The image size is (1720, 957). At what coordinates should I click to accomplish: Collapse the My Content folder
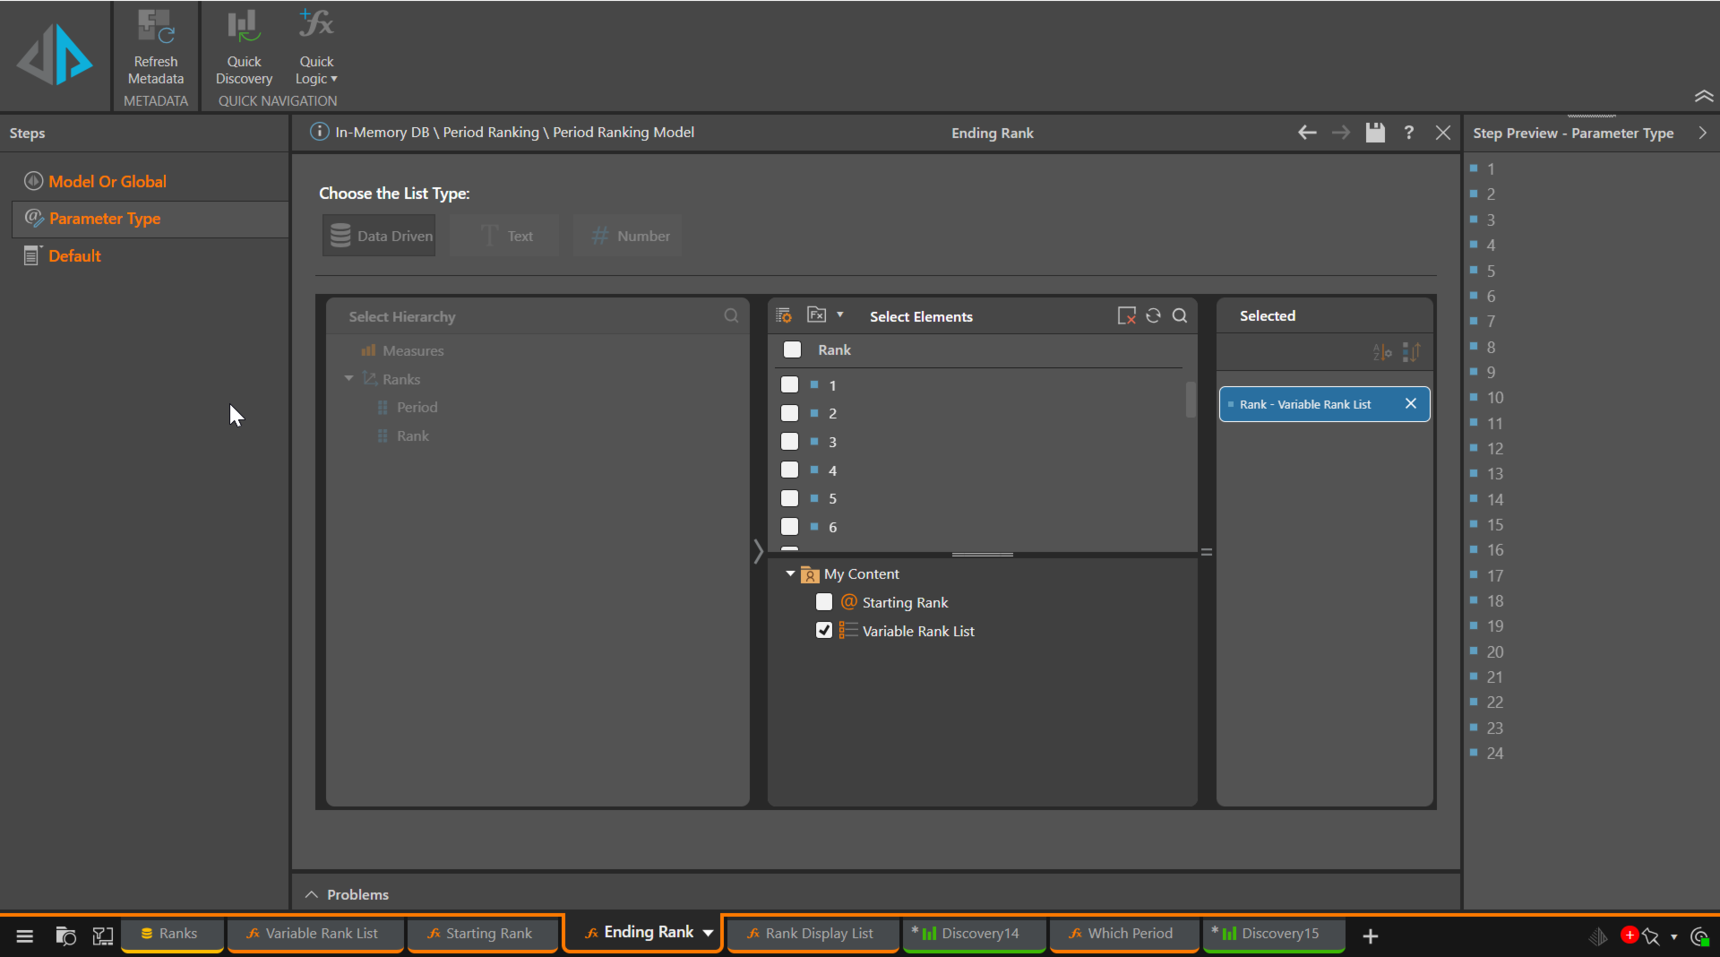[x=790, y=574]
